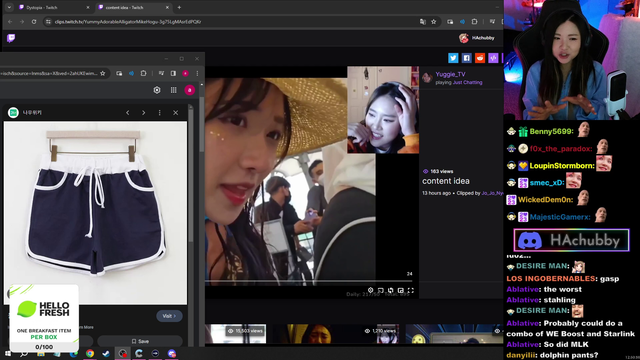
Task: Click the Yuggie_TV channel avatar
Action: pyautogui.click(x=427, y=78)
